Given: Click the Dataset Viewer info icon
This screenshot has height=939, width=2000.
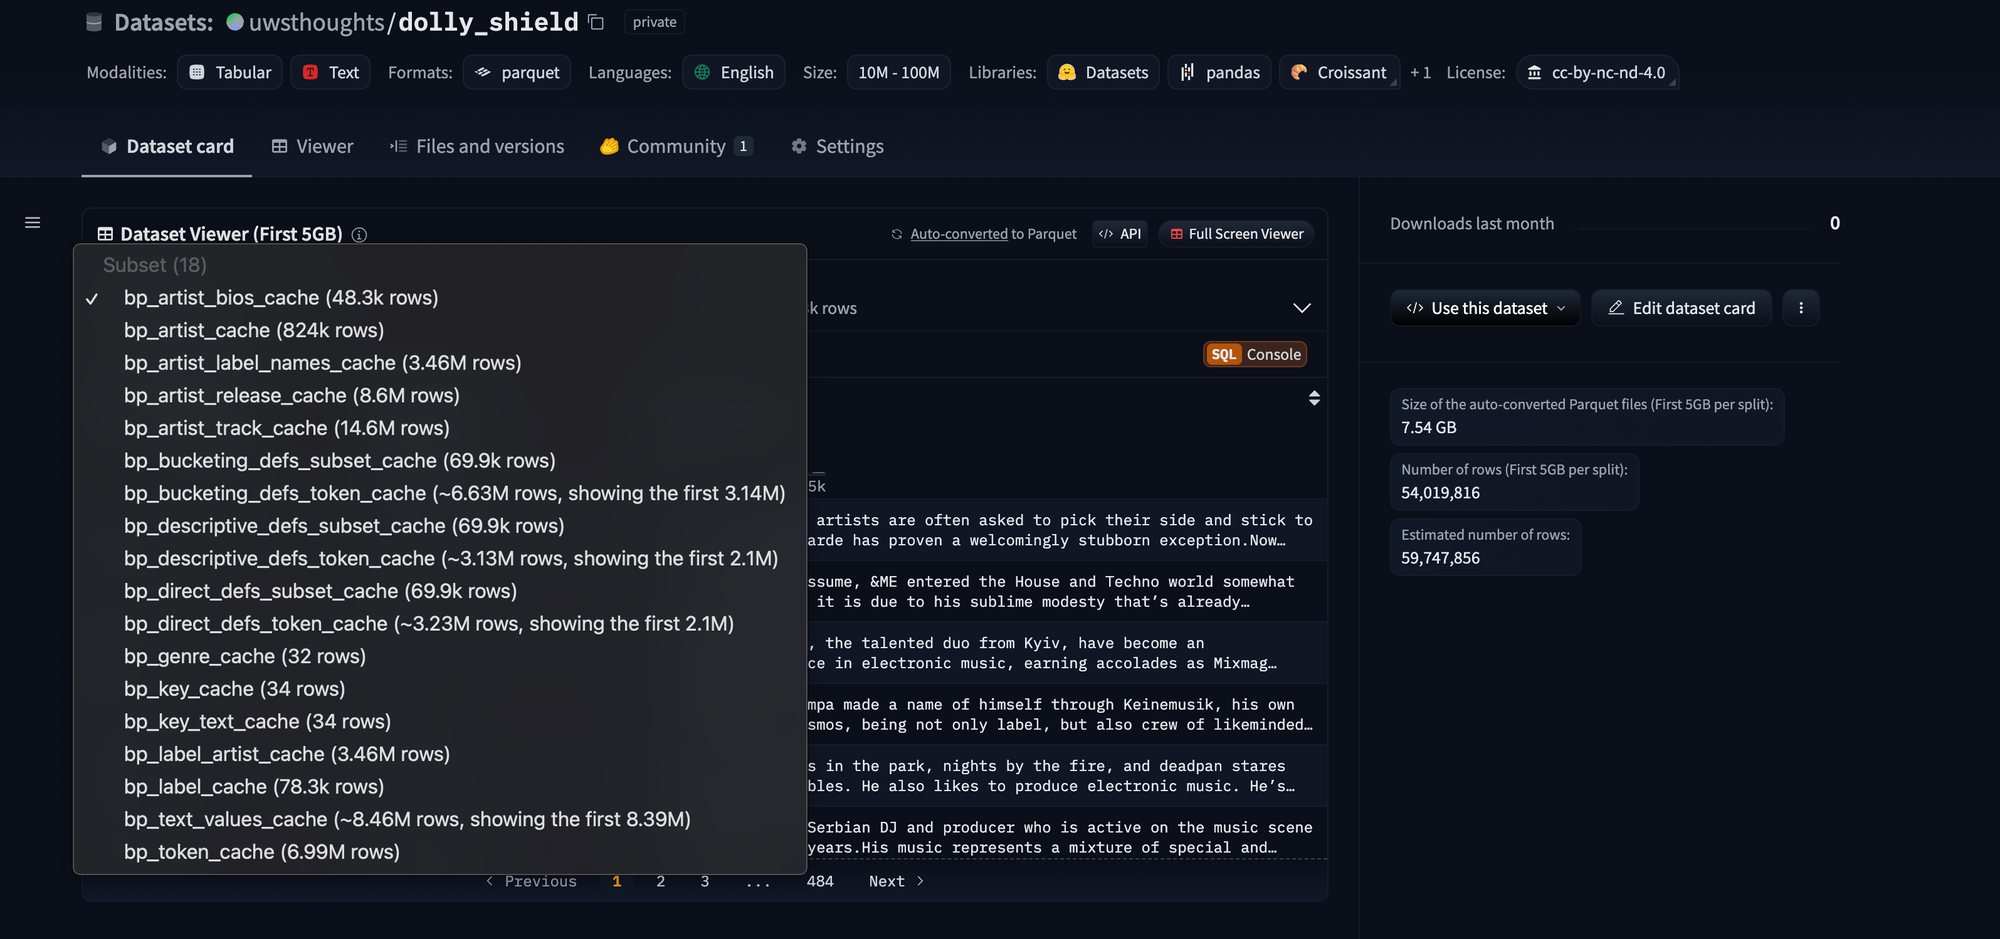Looking at the screenshot, I should [359, 235].
